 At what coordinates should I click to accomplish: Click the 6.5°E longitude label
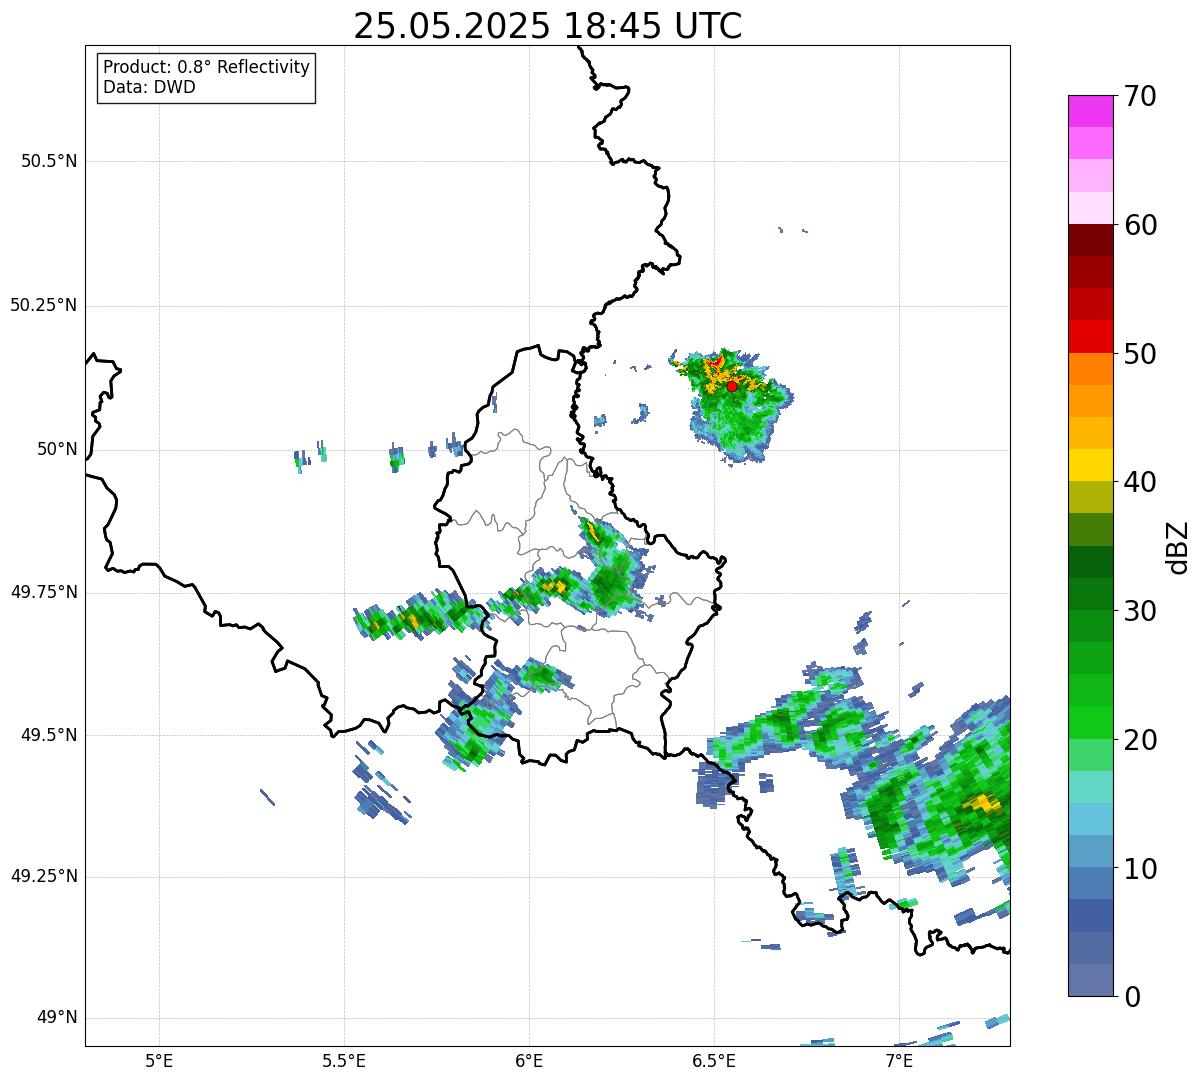click(x=714, y=1061)
